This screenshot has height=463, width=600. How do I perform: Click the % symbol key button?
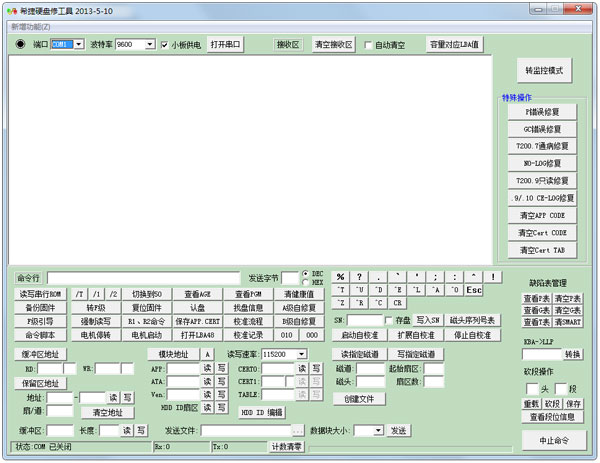click(x=340, y=277)
